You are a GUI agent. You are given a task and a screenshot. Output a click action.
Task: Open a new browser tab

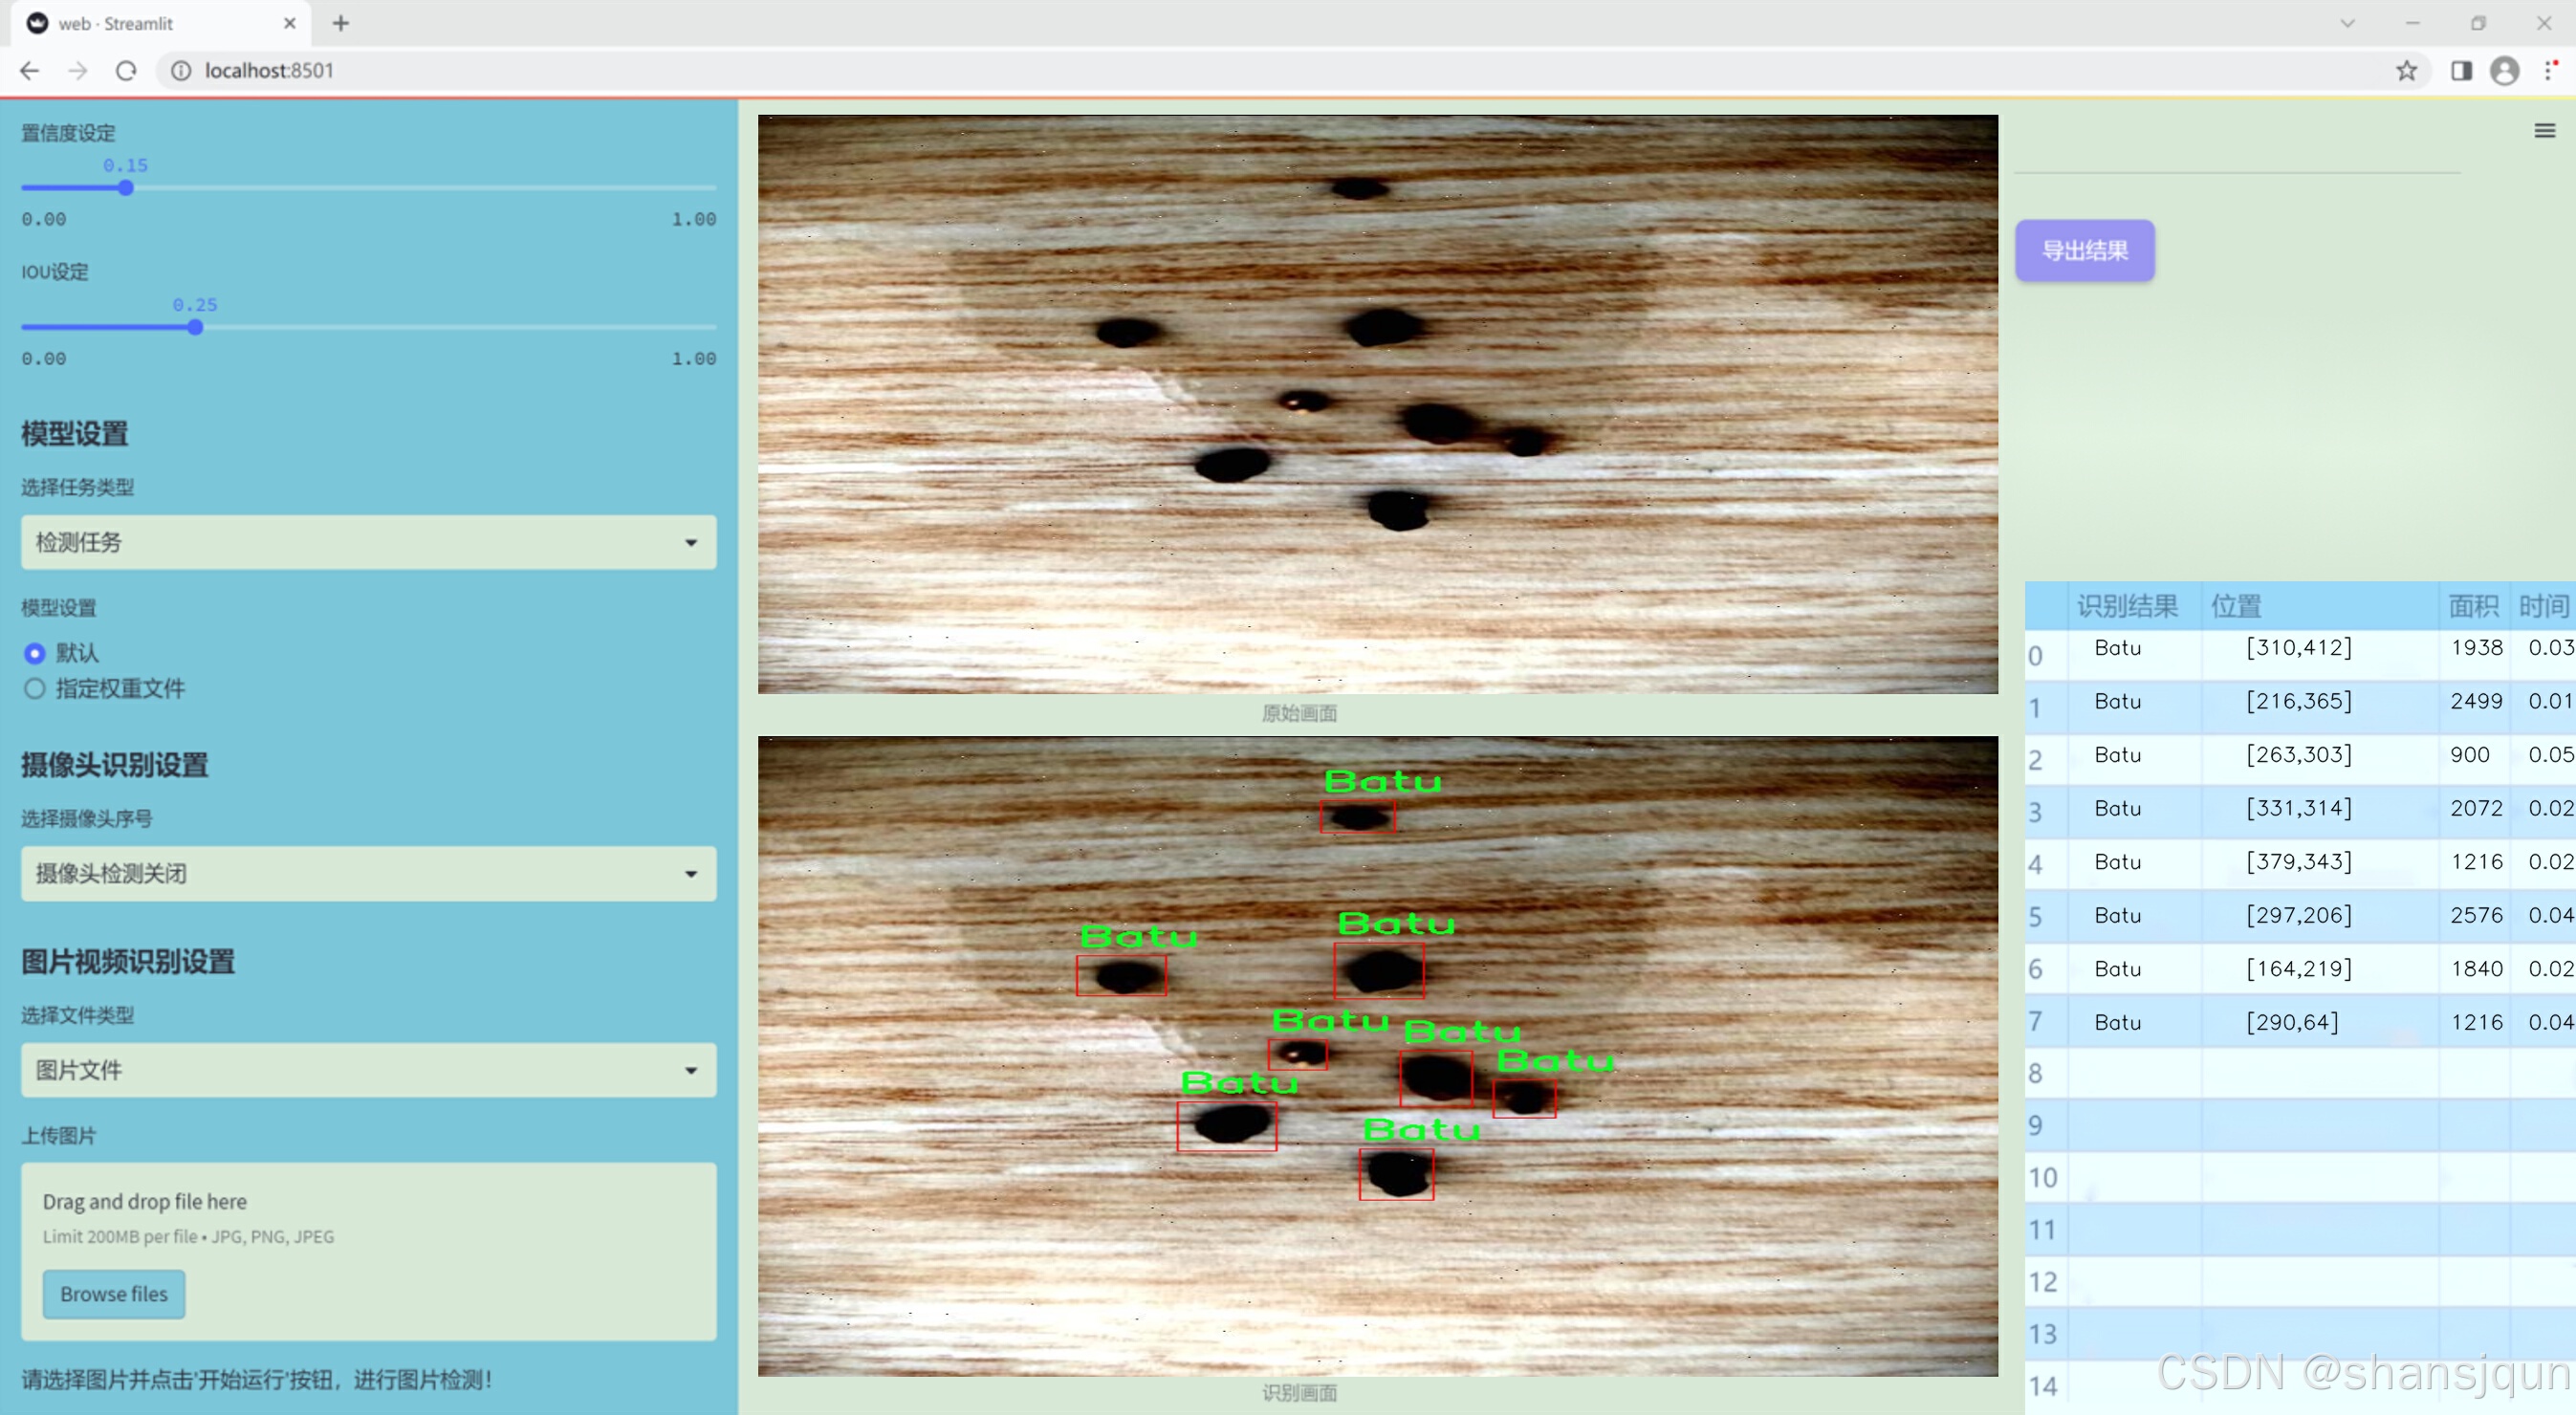pos(341,23)
